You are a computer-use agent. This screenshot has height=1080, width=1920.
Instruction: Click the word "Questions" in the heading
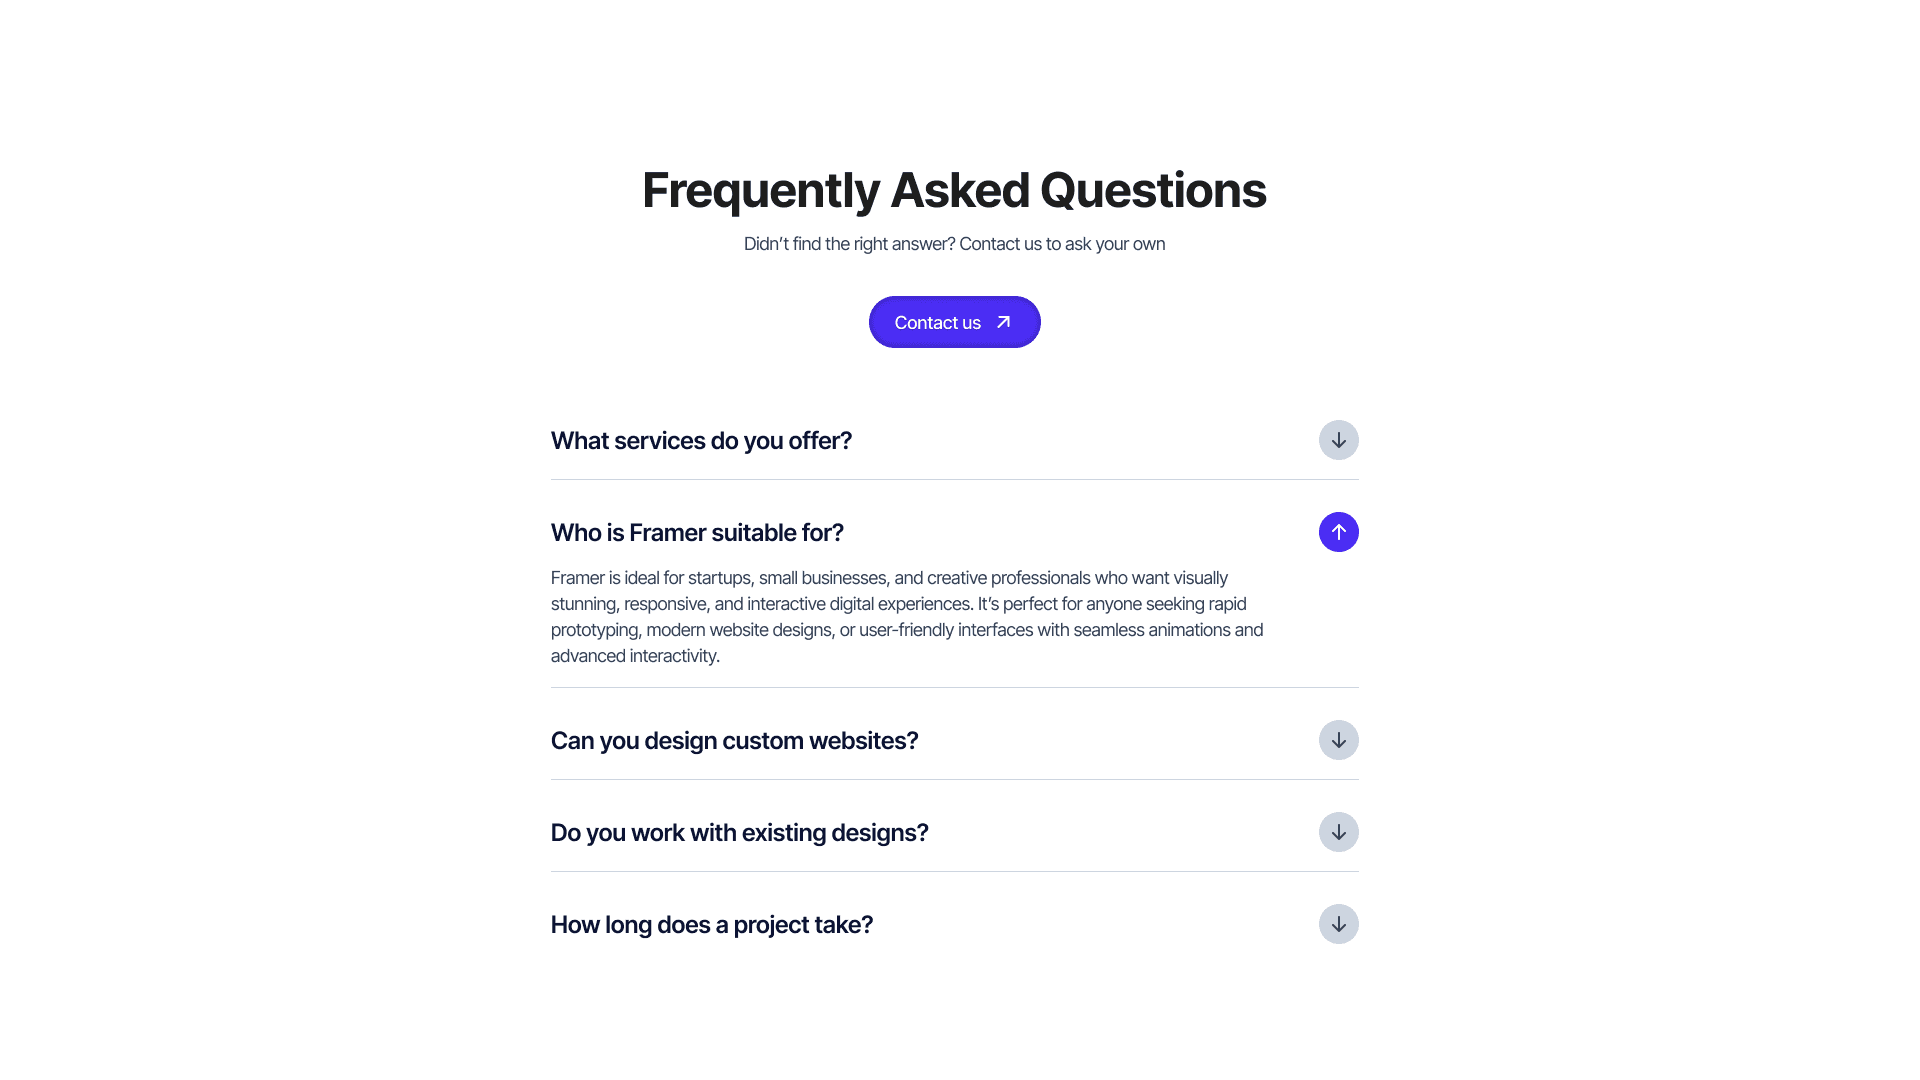click(x=1152, y=191)
